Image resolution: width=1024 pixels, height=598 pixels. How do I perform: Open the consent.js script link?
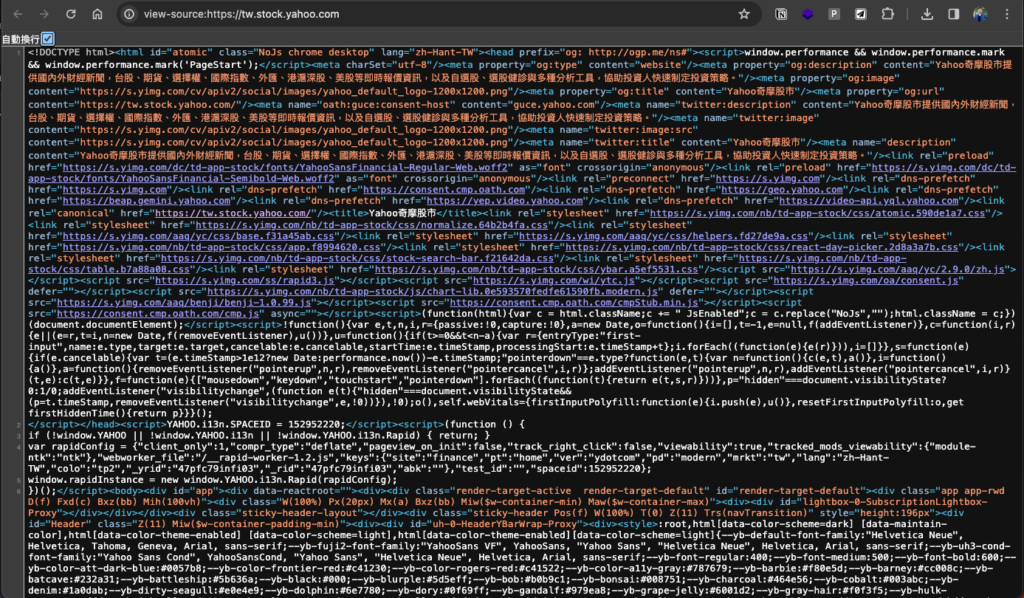click(x=865, y=280)
